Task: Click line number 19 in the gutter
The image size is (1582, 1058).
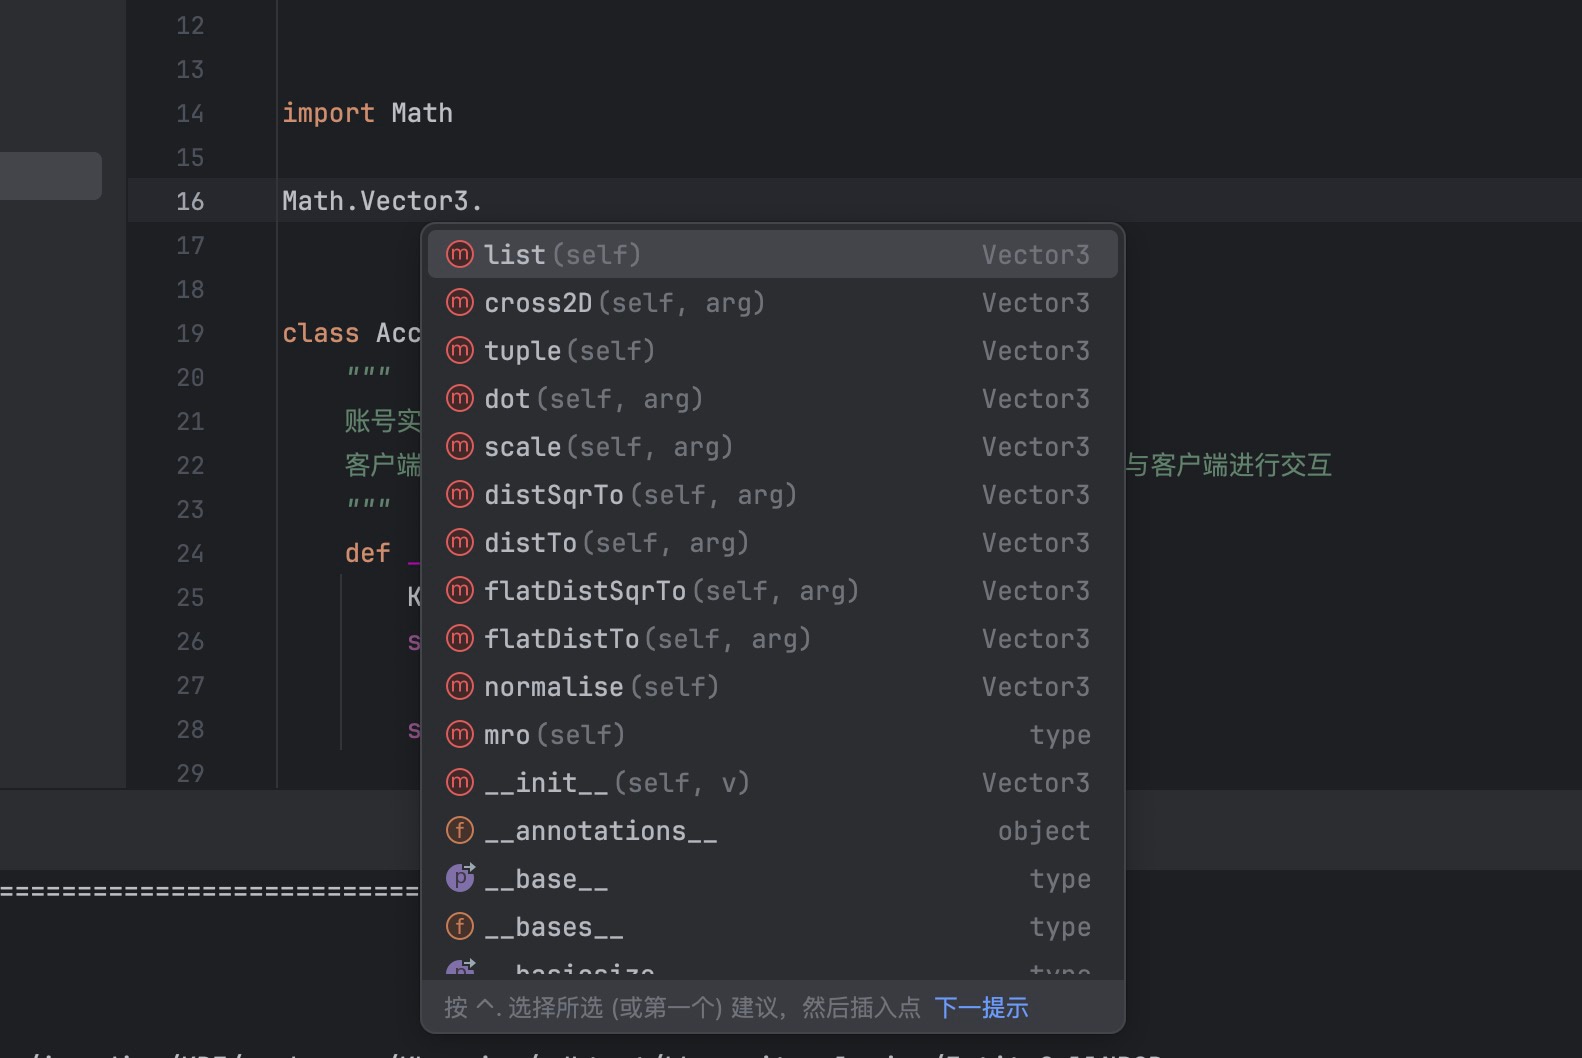Action: tap(190, 333)
